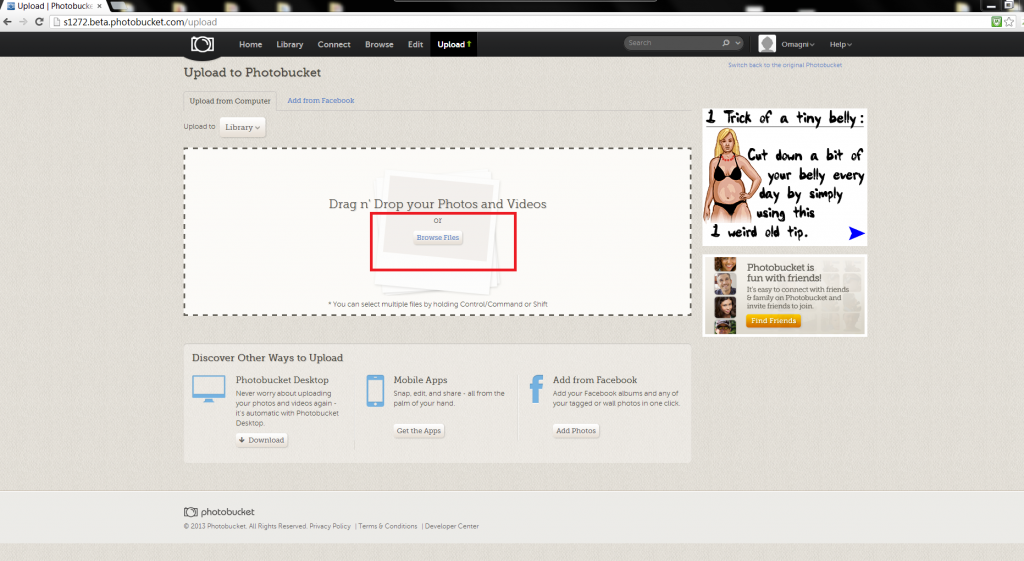Screen dimensions: 1024x561
Task: Click the browser address bar URL
Action: [140, 22]
